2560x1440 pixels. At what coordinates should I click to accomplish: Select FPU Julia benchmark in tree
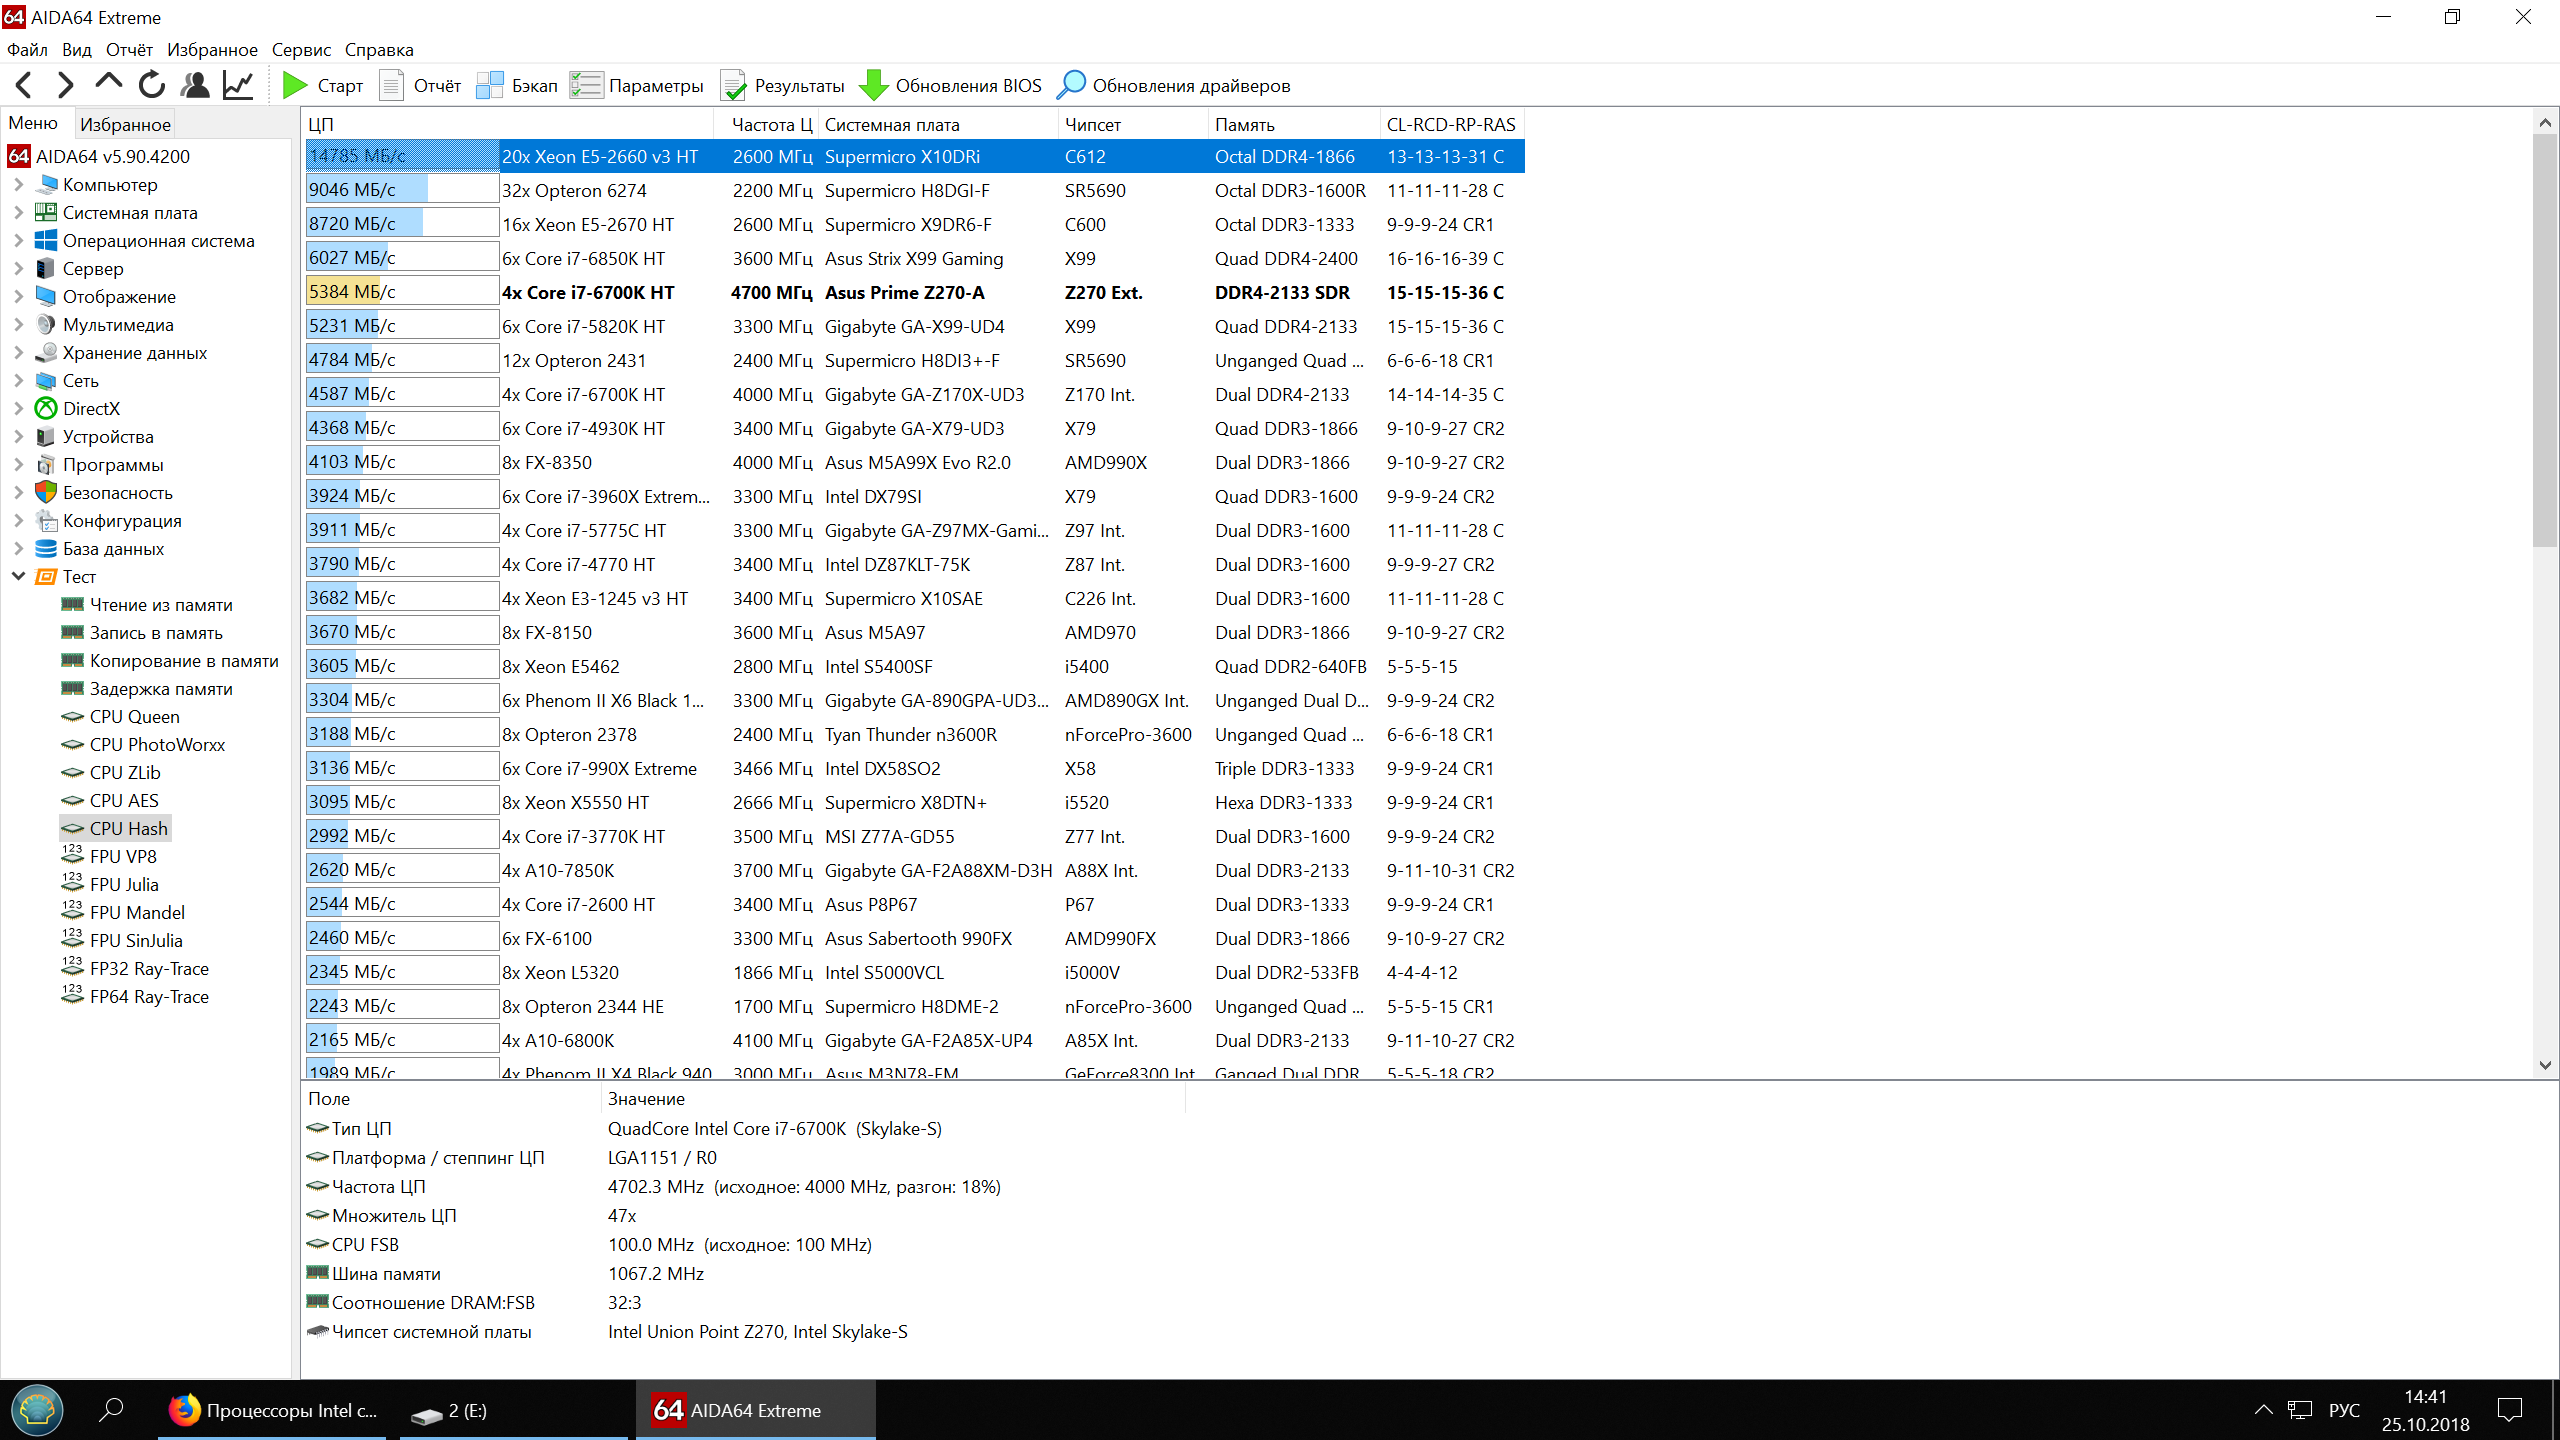pos(124,885)
